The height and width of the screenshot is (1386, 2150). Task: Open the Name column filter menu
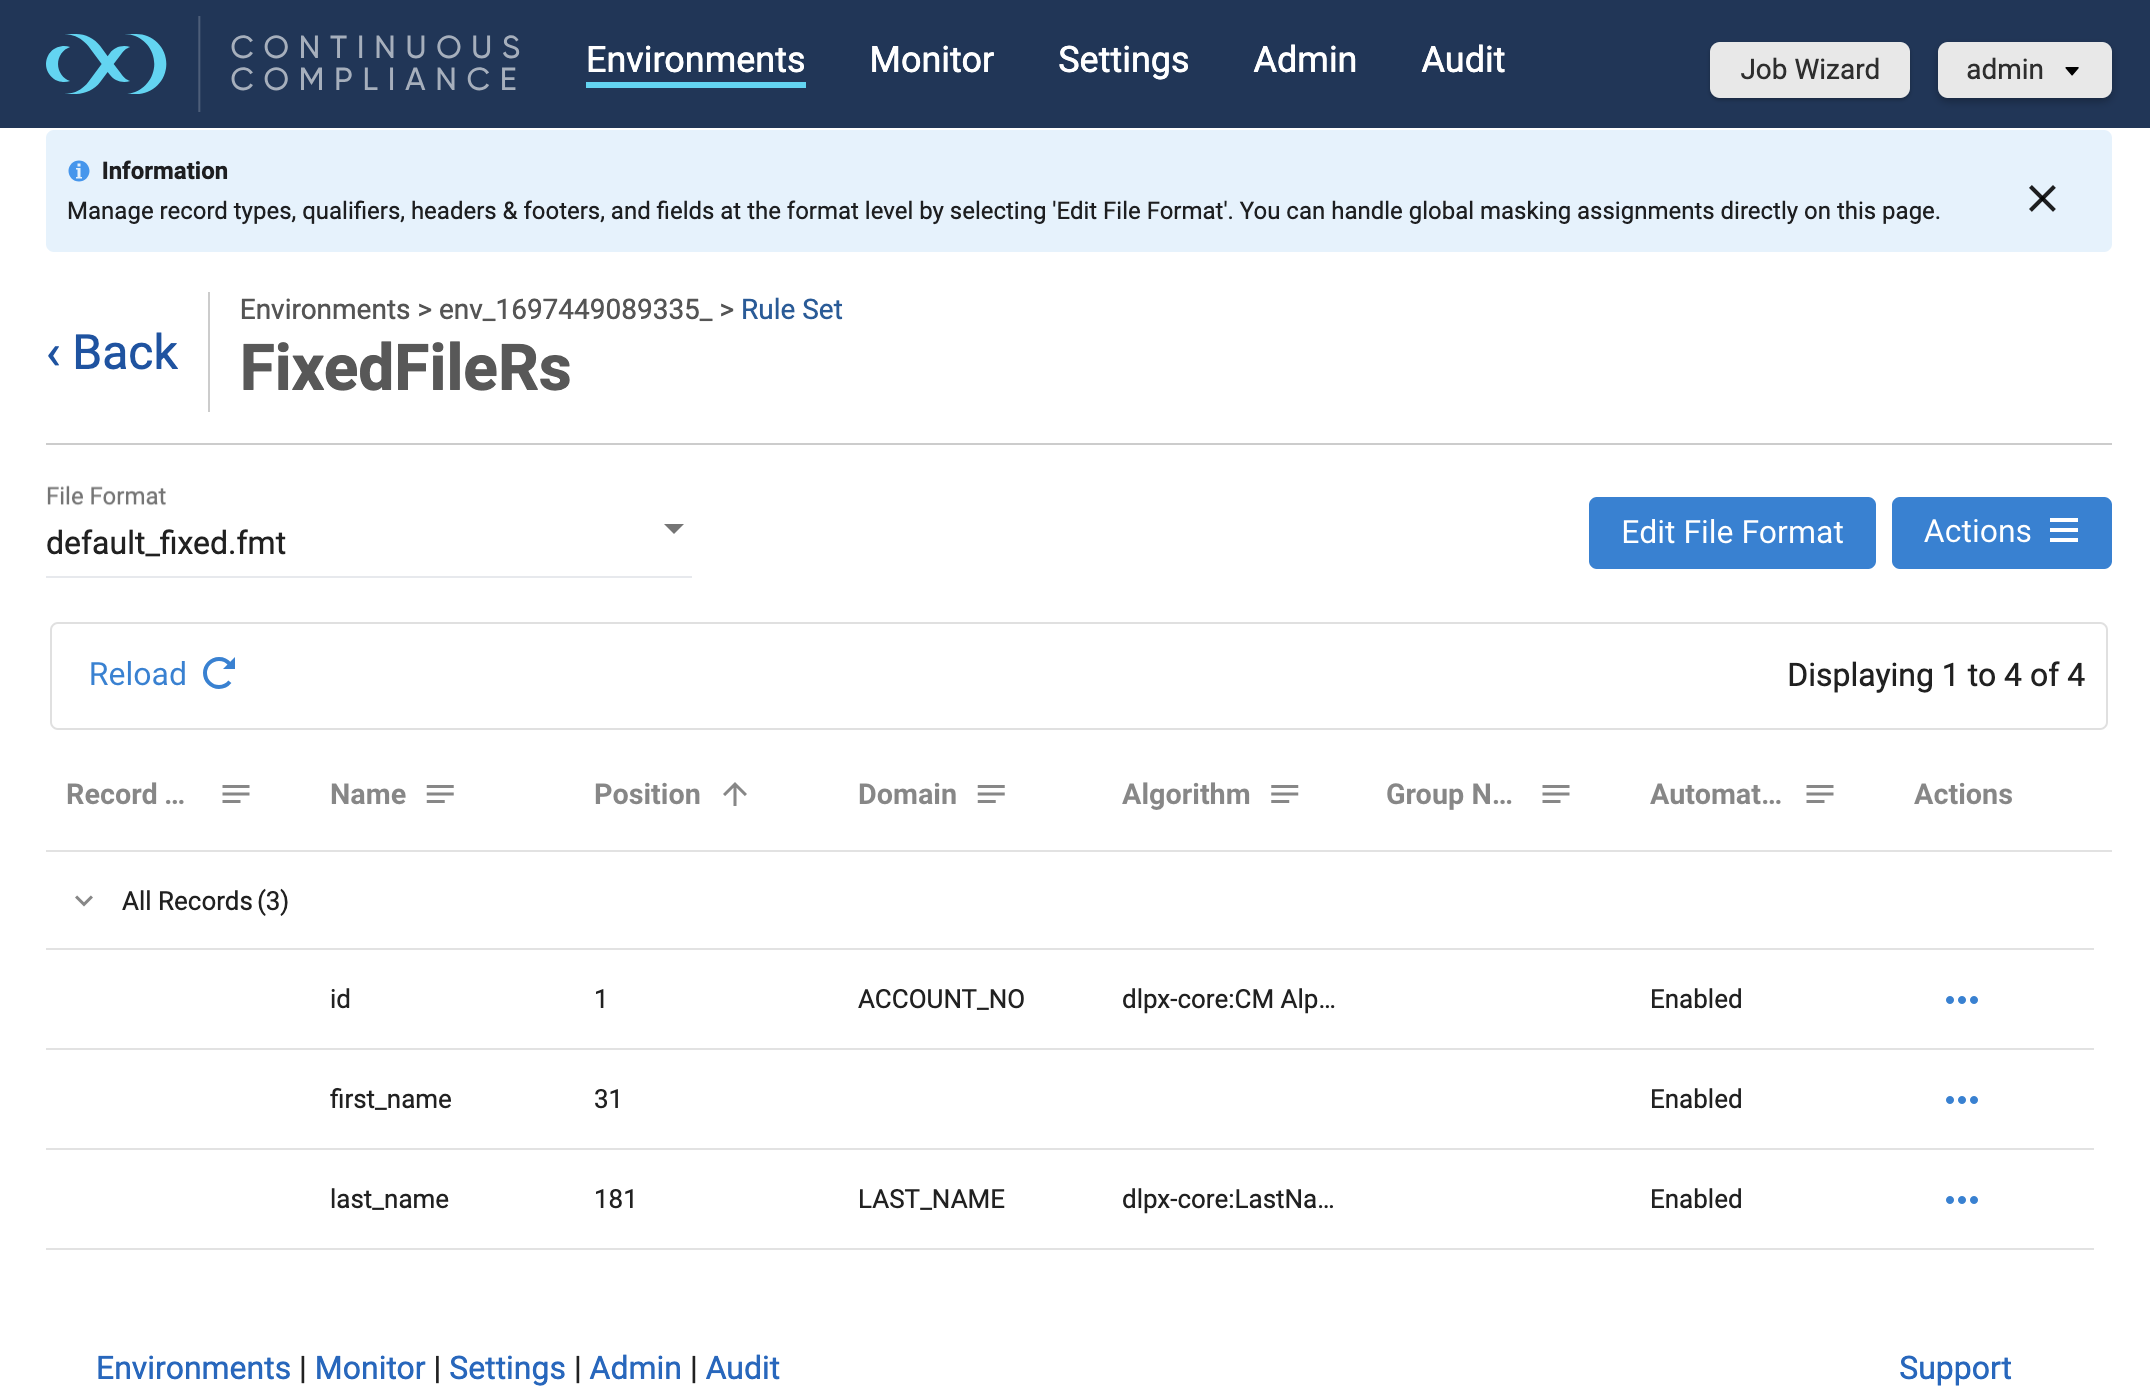point(440,794)
